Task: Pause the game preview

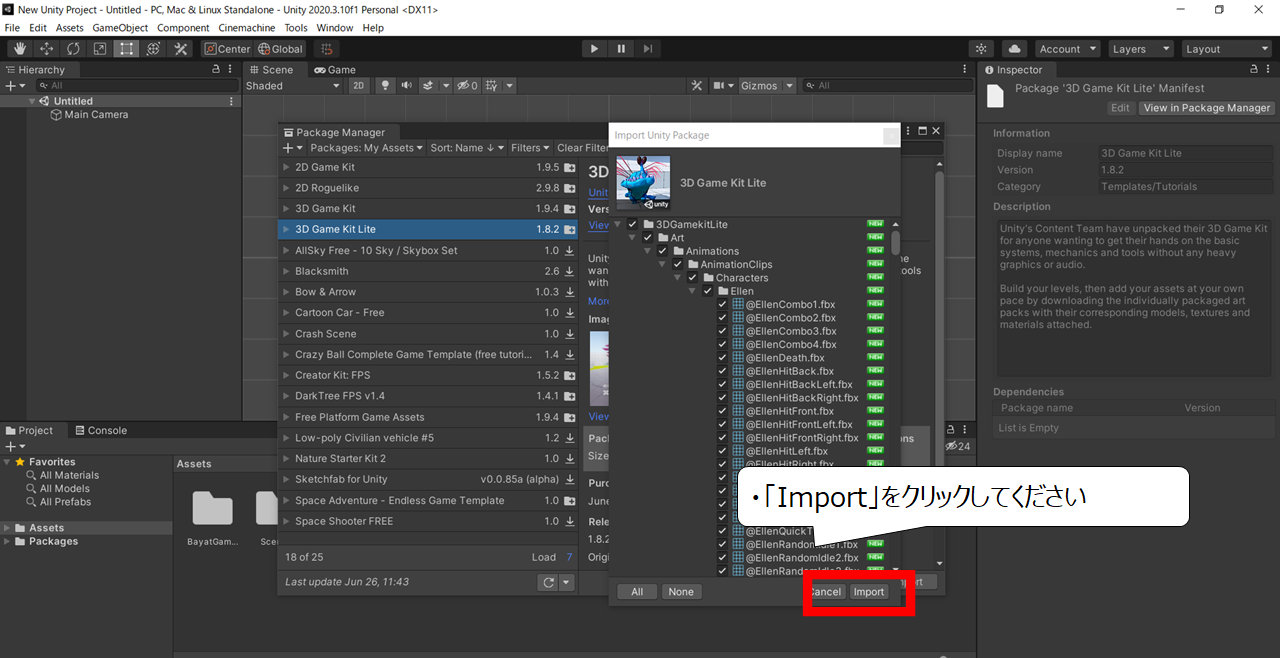Action: click(x=621, y=49)
